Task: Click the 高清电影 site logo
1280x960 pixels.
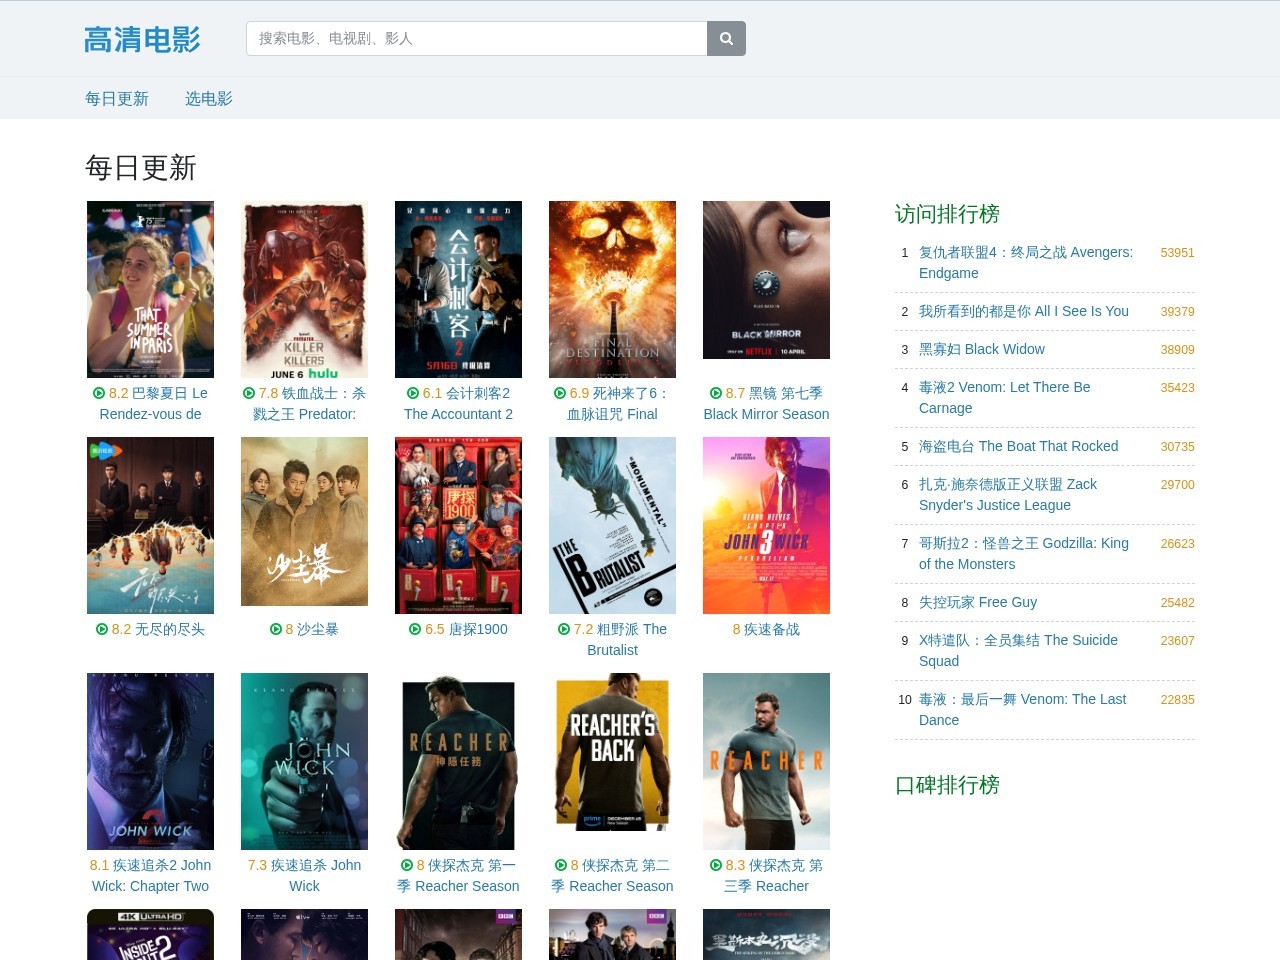Action: coord(142,40)
